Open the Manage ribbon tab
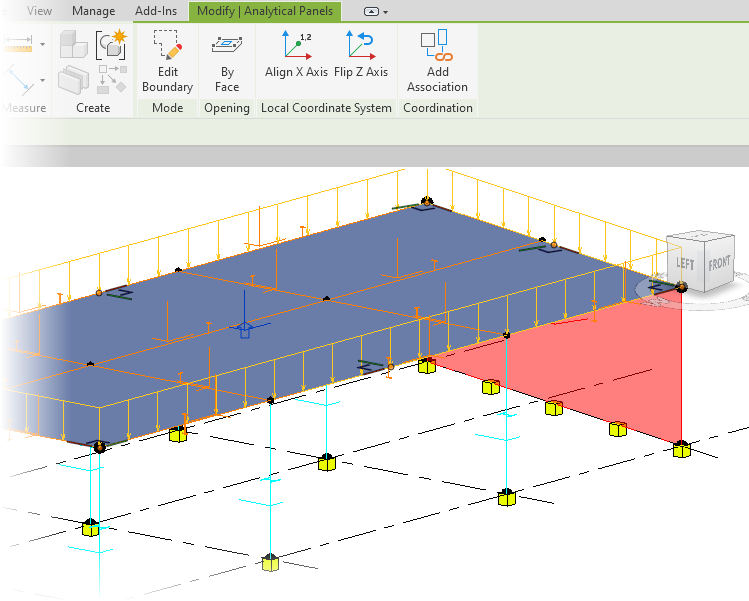Screen dimensions: 749x601 (93, 11)
